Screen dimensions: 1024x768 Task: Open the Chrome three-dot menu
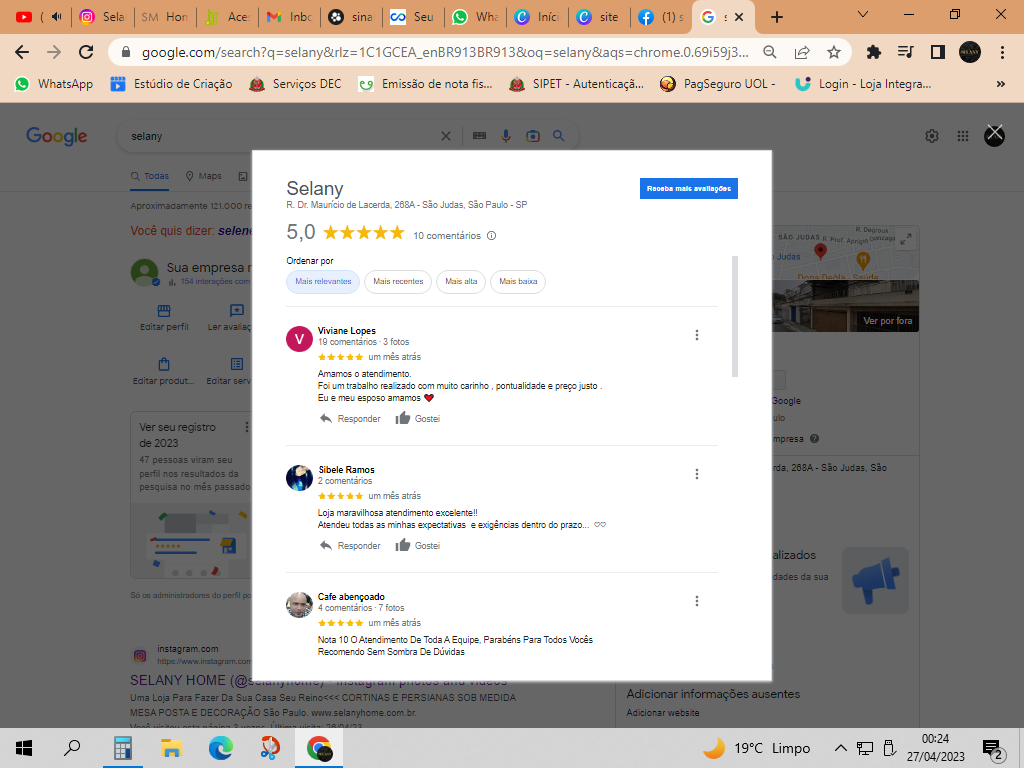click(x=1002, y=52)
